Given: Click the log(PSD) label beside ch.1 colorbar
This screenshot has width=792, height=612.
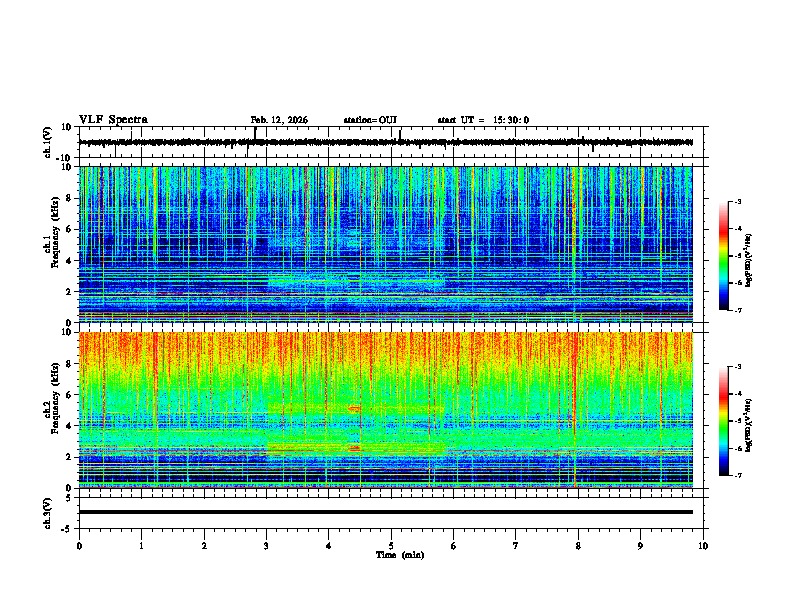Looking at the screenshot, I should (x=748, y=261).
